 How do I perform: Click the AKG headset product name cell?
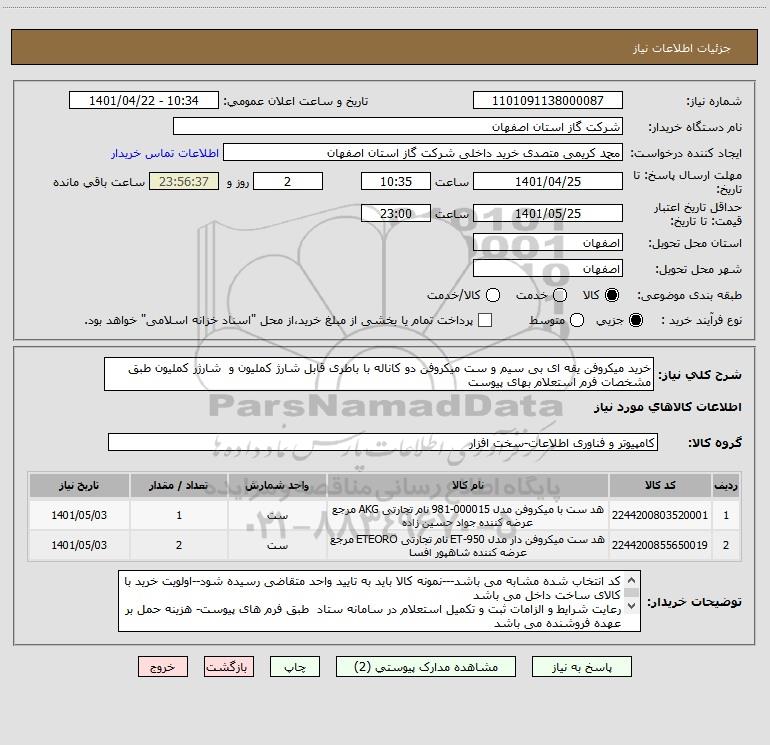pos(468,515)
